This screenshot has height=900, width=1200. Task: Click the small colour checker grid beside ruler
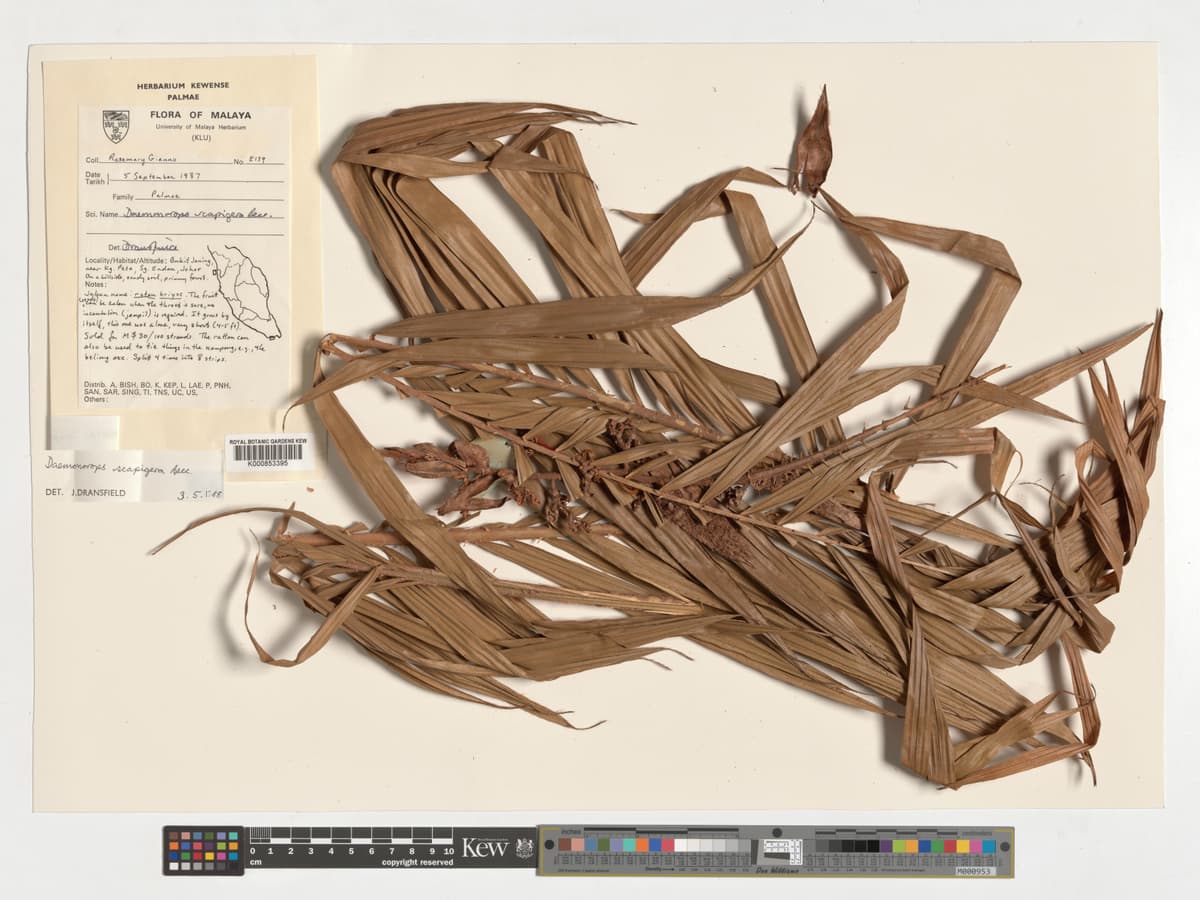pos(204,850)
